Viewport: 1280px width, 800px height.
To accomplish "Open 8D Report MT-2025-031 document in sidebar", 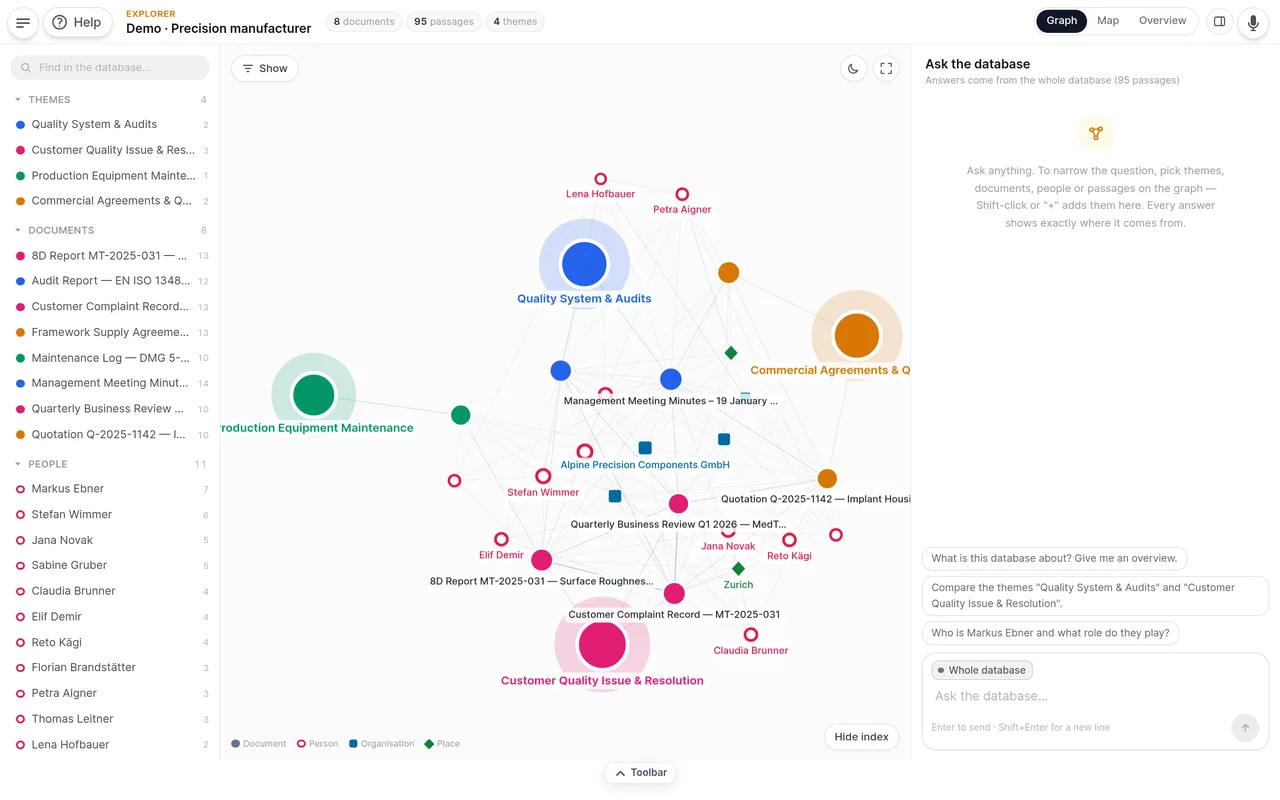I will pyautogui.click(x=110, y=256).
